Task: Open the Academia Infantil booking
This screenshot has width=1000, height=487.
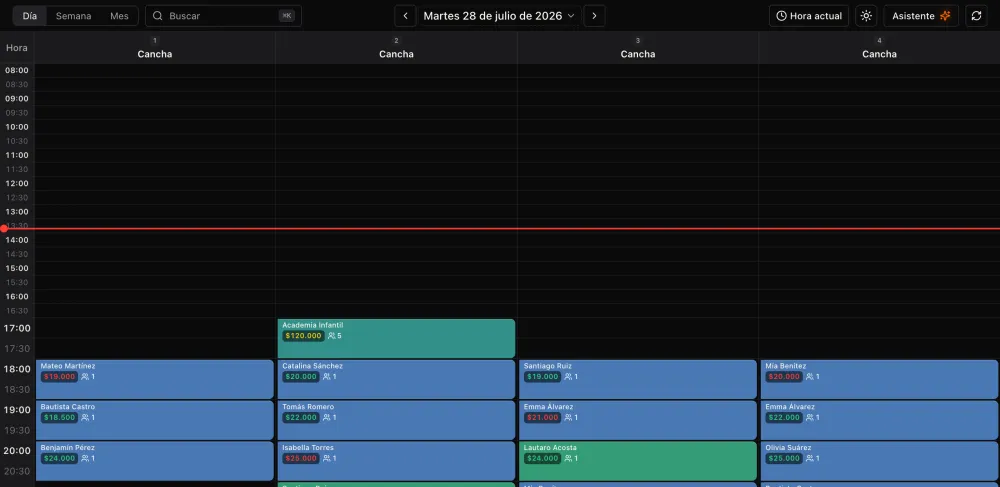Action: pos(396,338)
